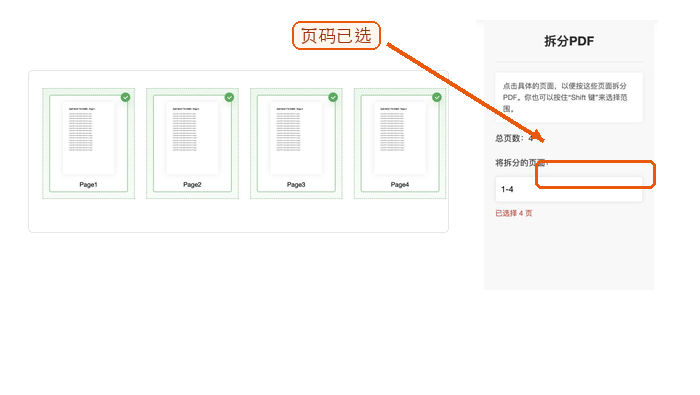This screenshot has width=700, height=395.
Task: Uncheck the green checkmark on Page3
Action: click(333, 97)
